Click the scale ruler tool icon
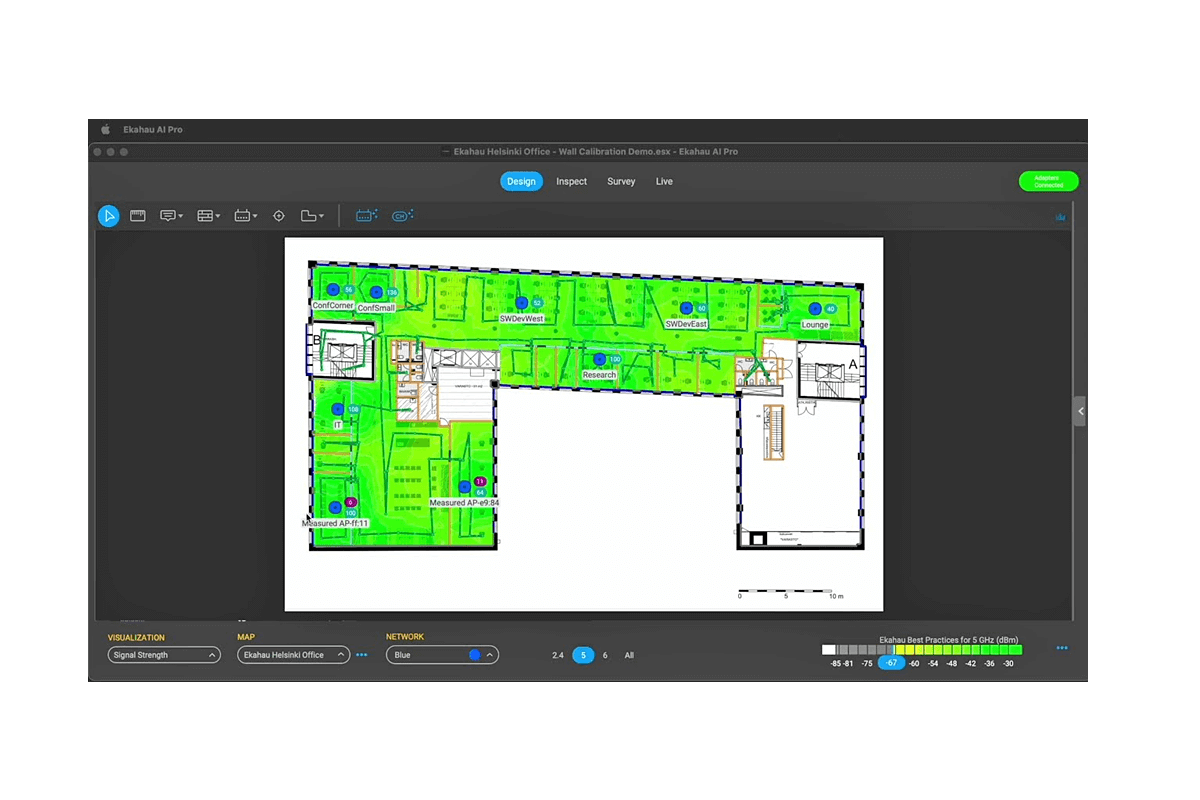This screenshot has height=800, width=1200. [x=139, y=216]
